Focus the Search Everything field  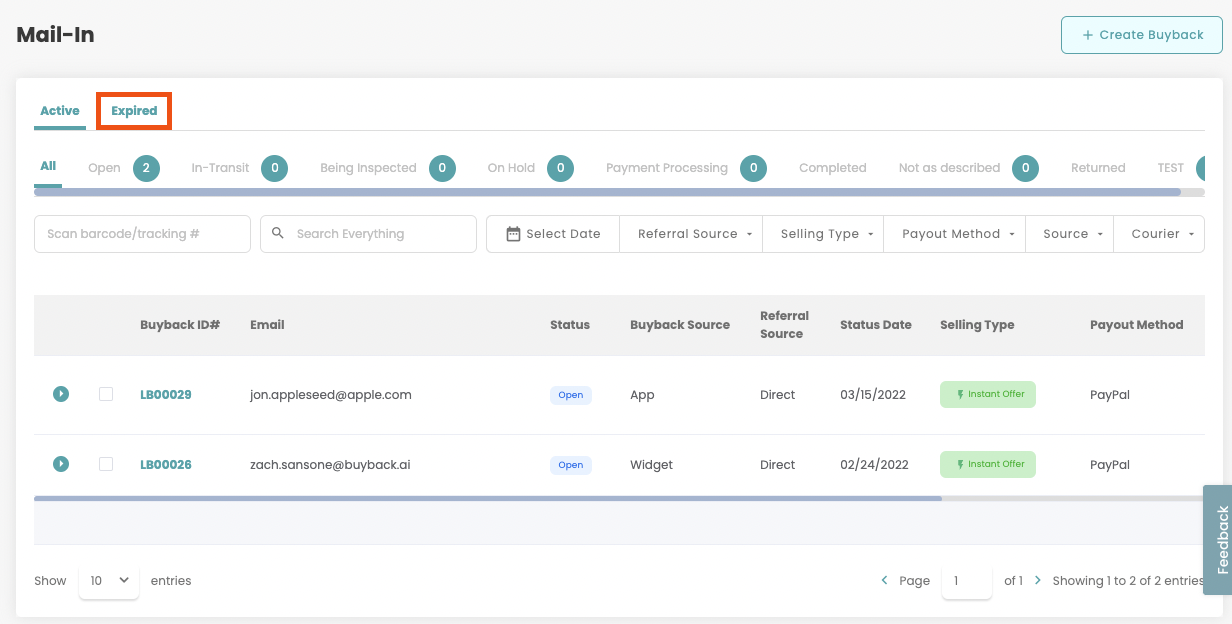point(368,234)
